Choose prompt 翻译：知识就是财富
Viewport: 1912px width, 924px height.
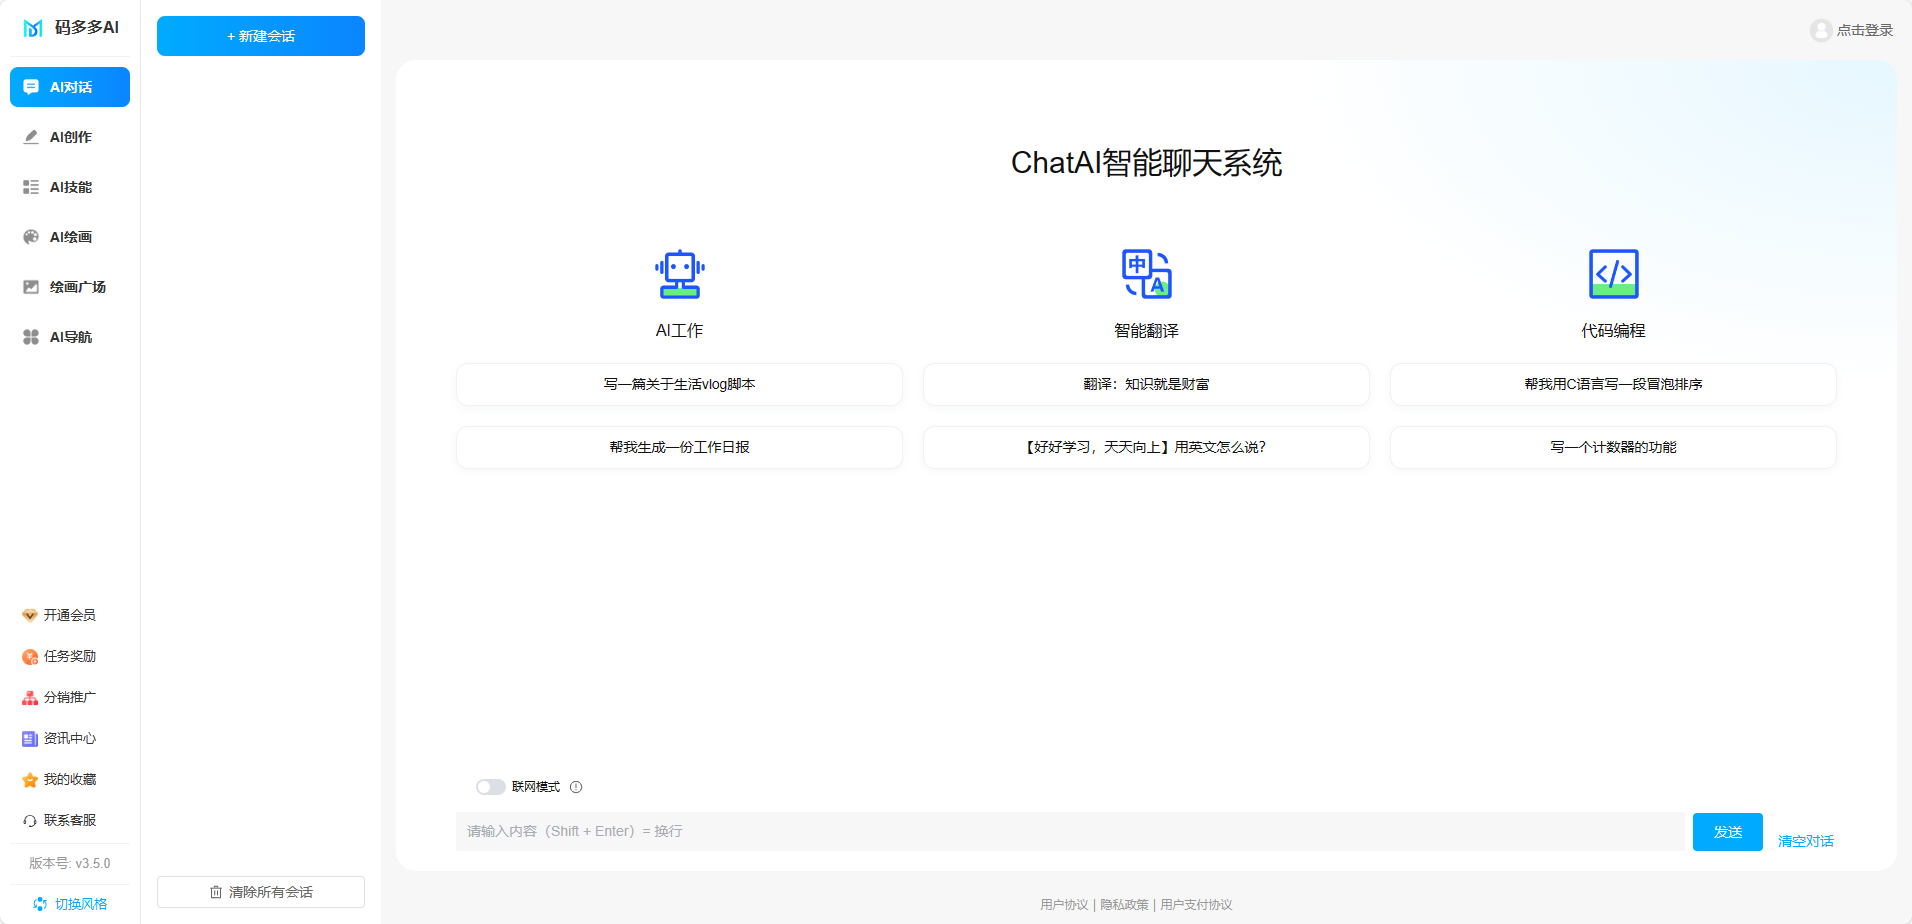(1147, 384)
